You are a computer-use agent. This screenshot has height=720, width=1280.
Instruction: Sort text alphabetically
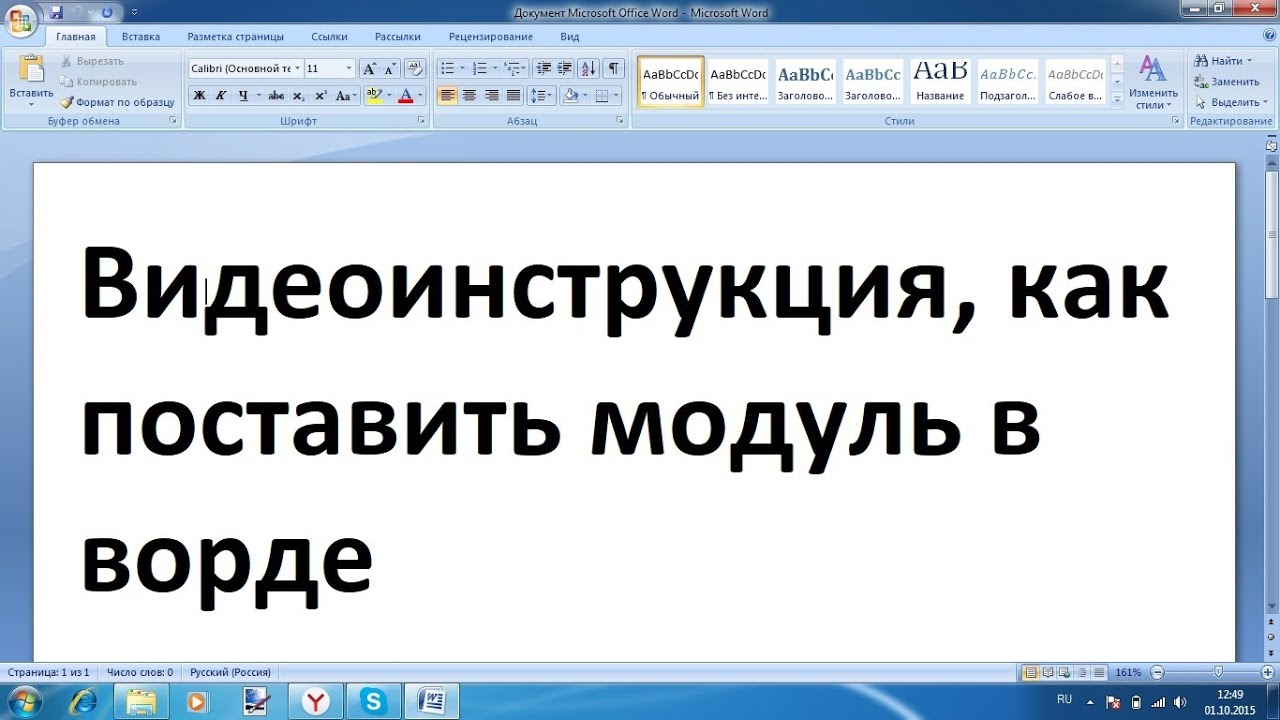(x=588, y=68)
